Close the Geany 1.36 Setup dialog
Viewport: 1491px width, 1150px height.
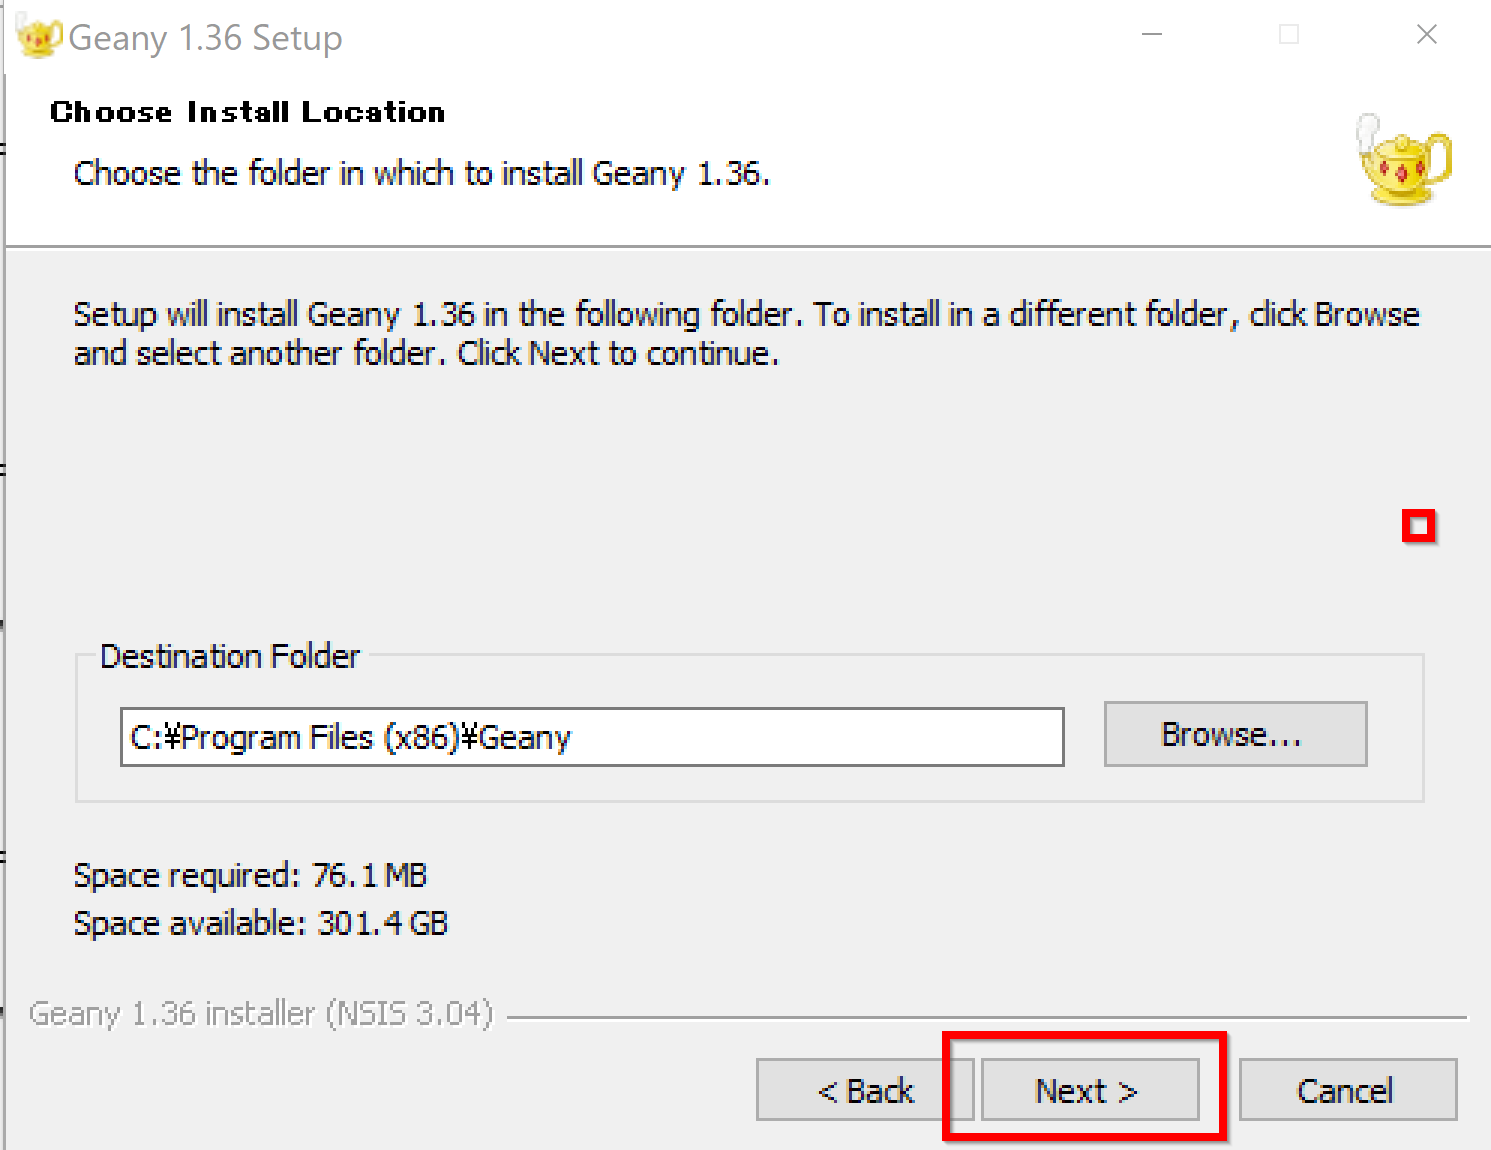[1427, 35]
